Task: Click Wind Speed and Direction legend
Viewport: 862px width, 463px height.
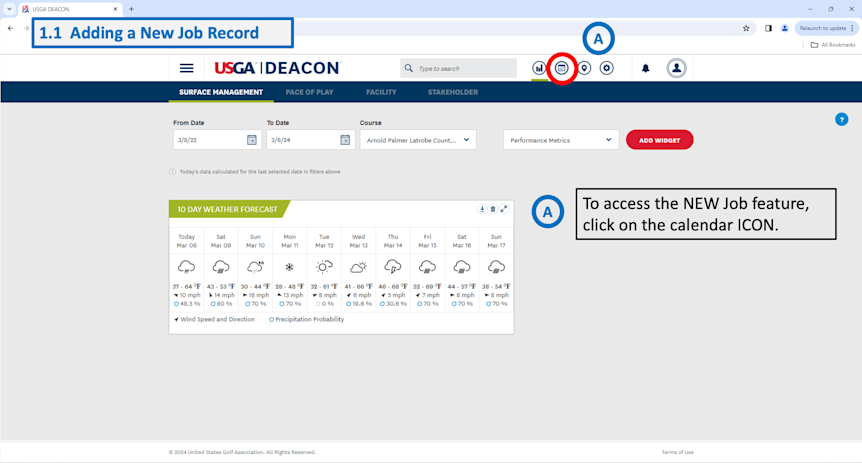Action: (214, 319)
